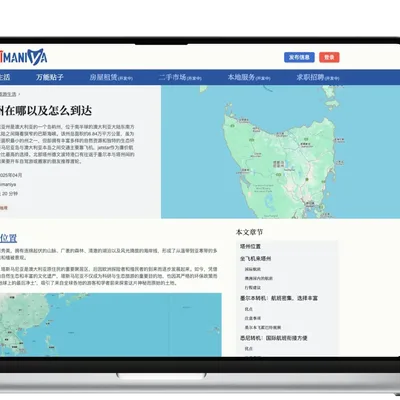Viewport: 400px width, 400px height.
Task: Open the 万能贴子 nav tab
Action: pos(50,77)
